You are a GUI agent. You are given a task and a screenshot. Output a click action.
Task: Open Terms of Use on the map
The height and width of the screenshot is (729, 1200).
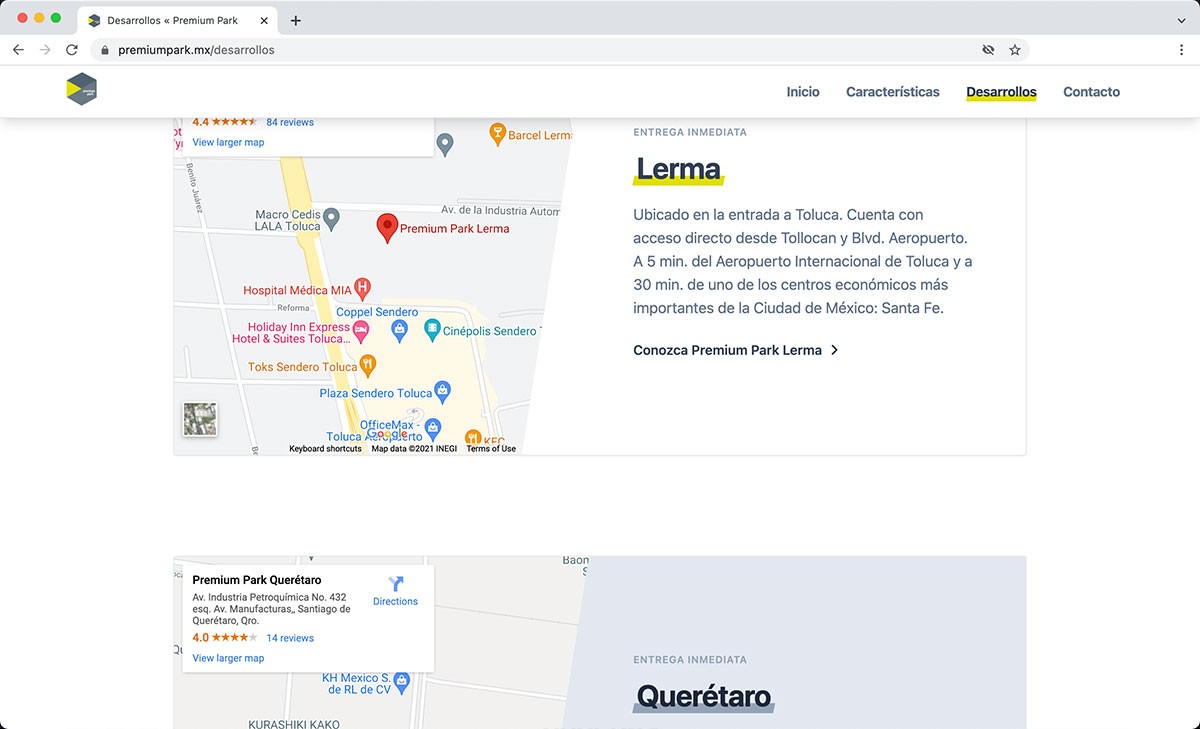click(x=491, y=449)
